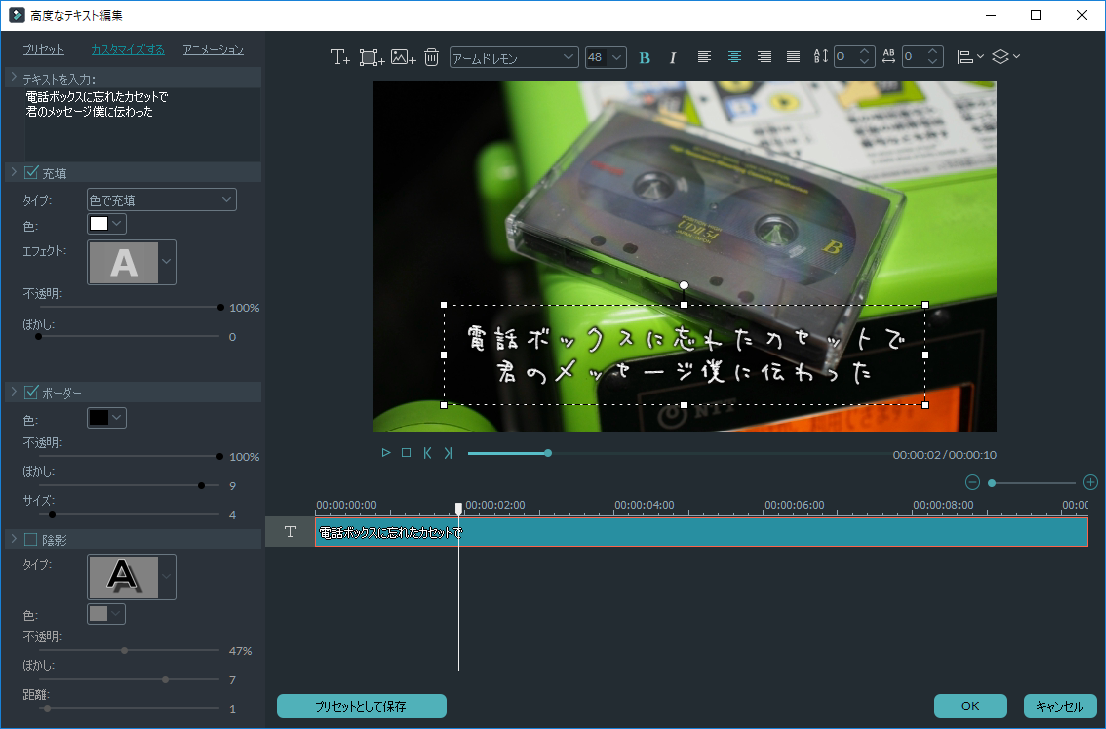Screen dimensions: 1106x729
Task: Stop the preview playback
Action: pos(406,453)
